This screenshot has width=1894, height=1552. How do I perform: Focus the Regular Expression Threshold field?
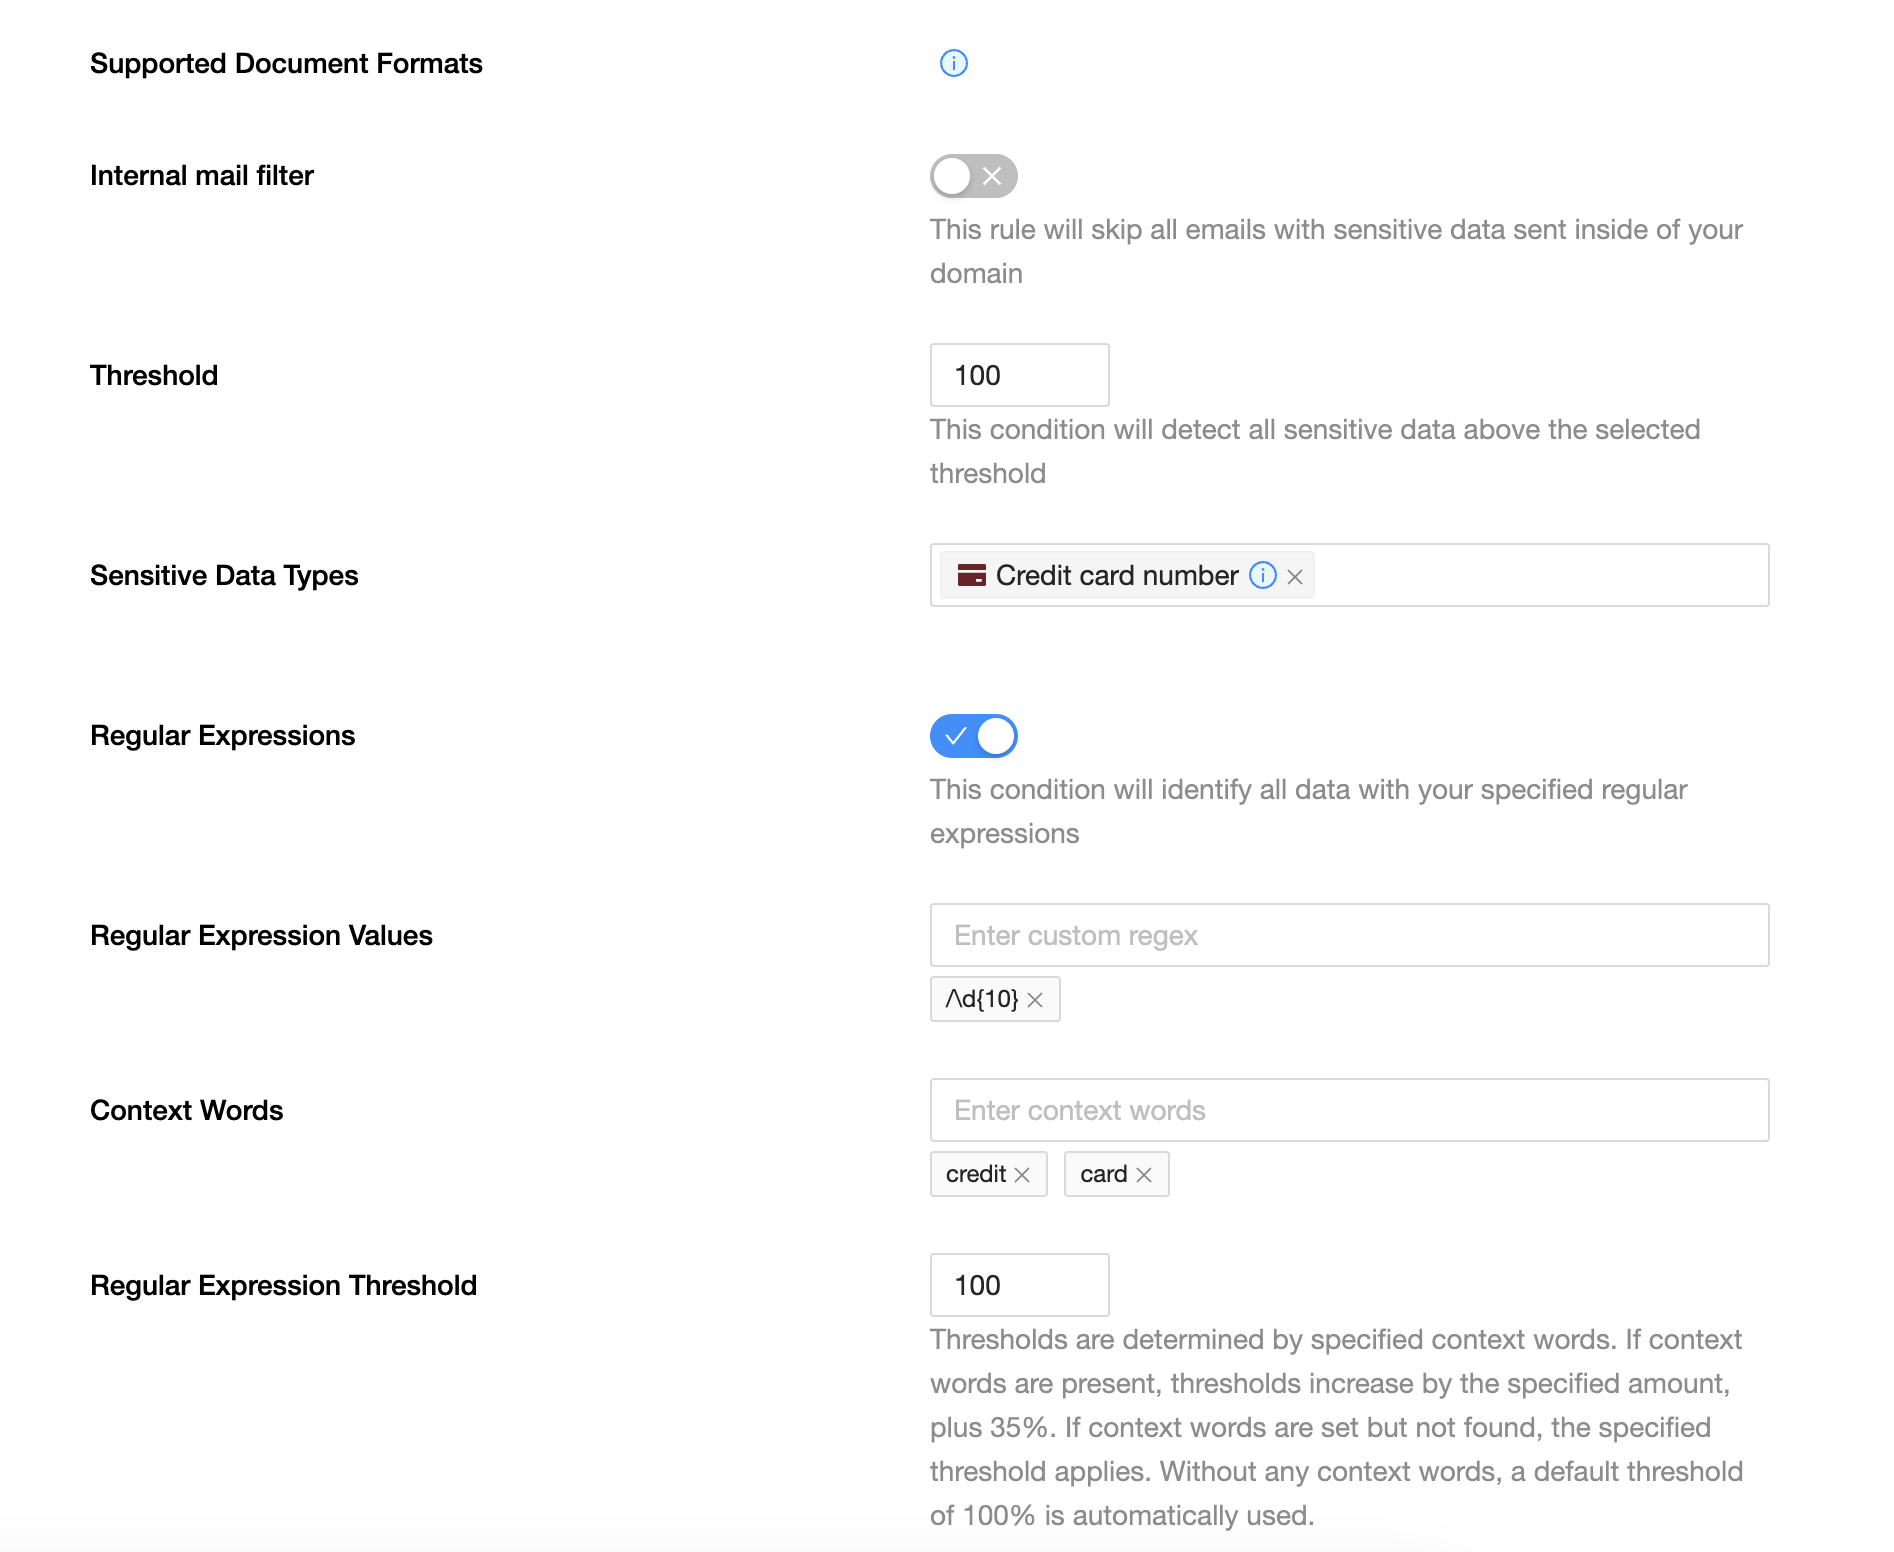[x=1018, y=1285]
